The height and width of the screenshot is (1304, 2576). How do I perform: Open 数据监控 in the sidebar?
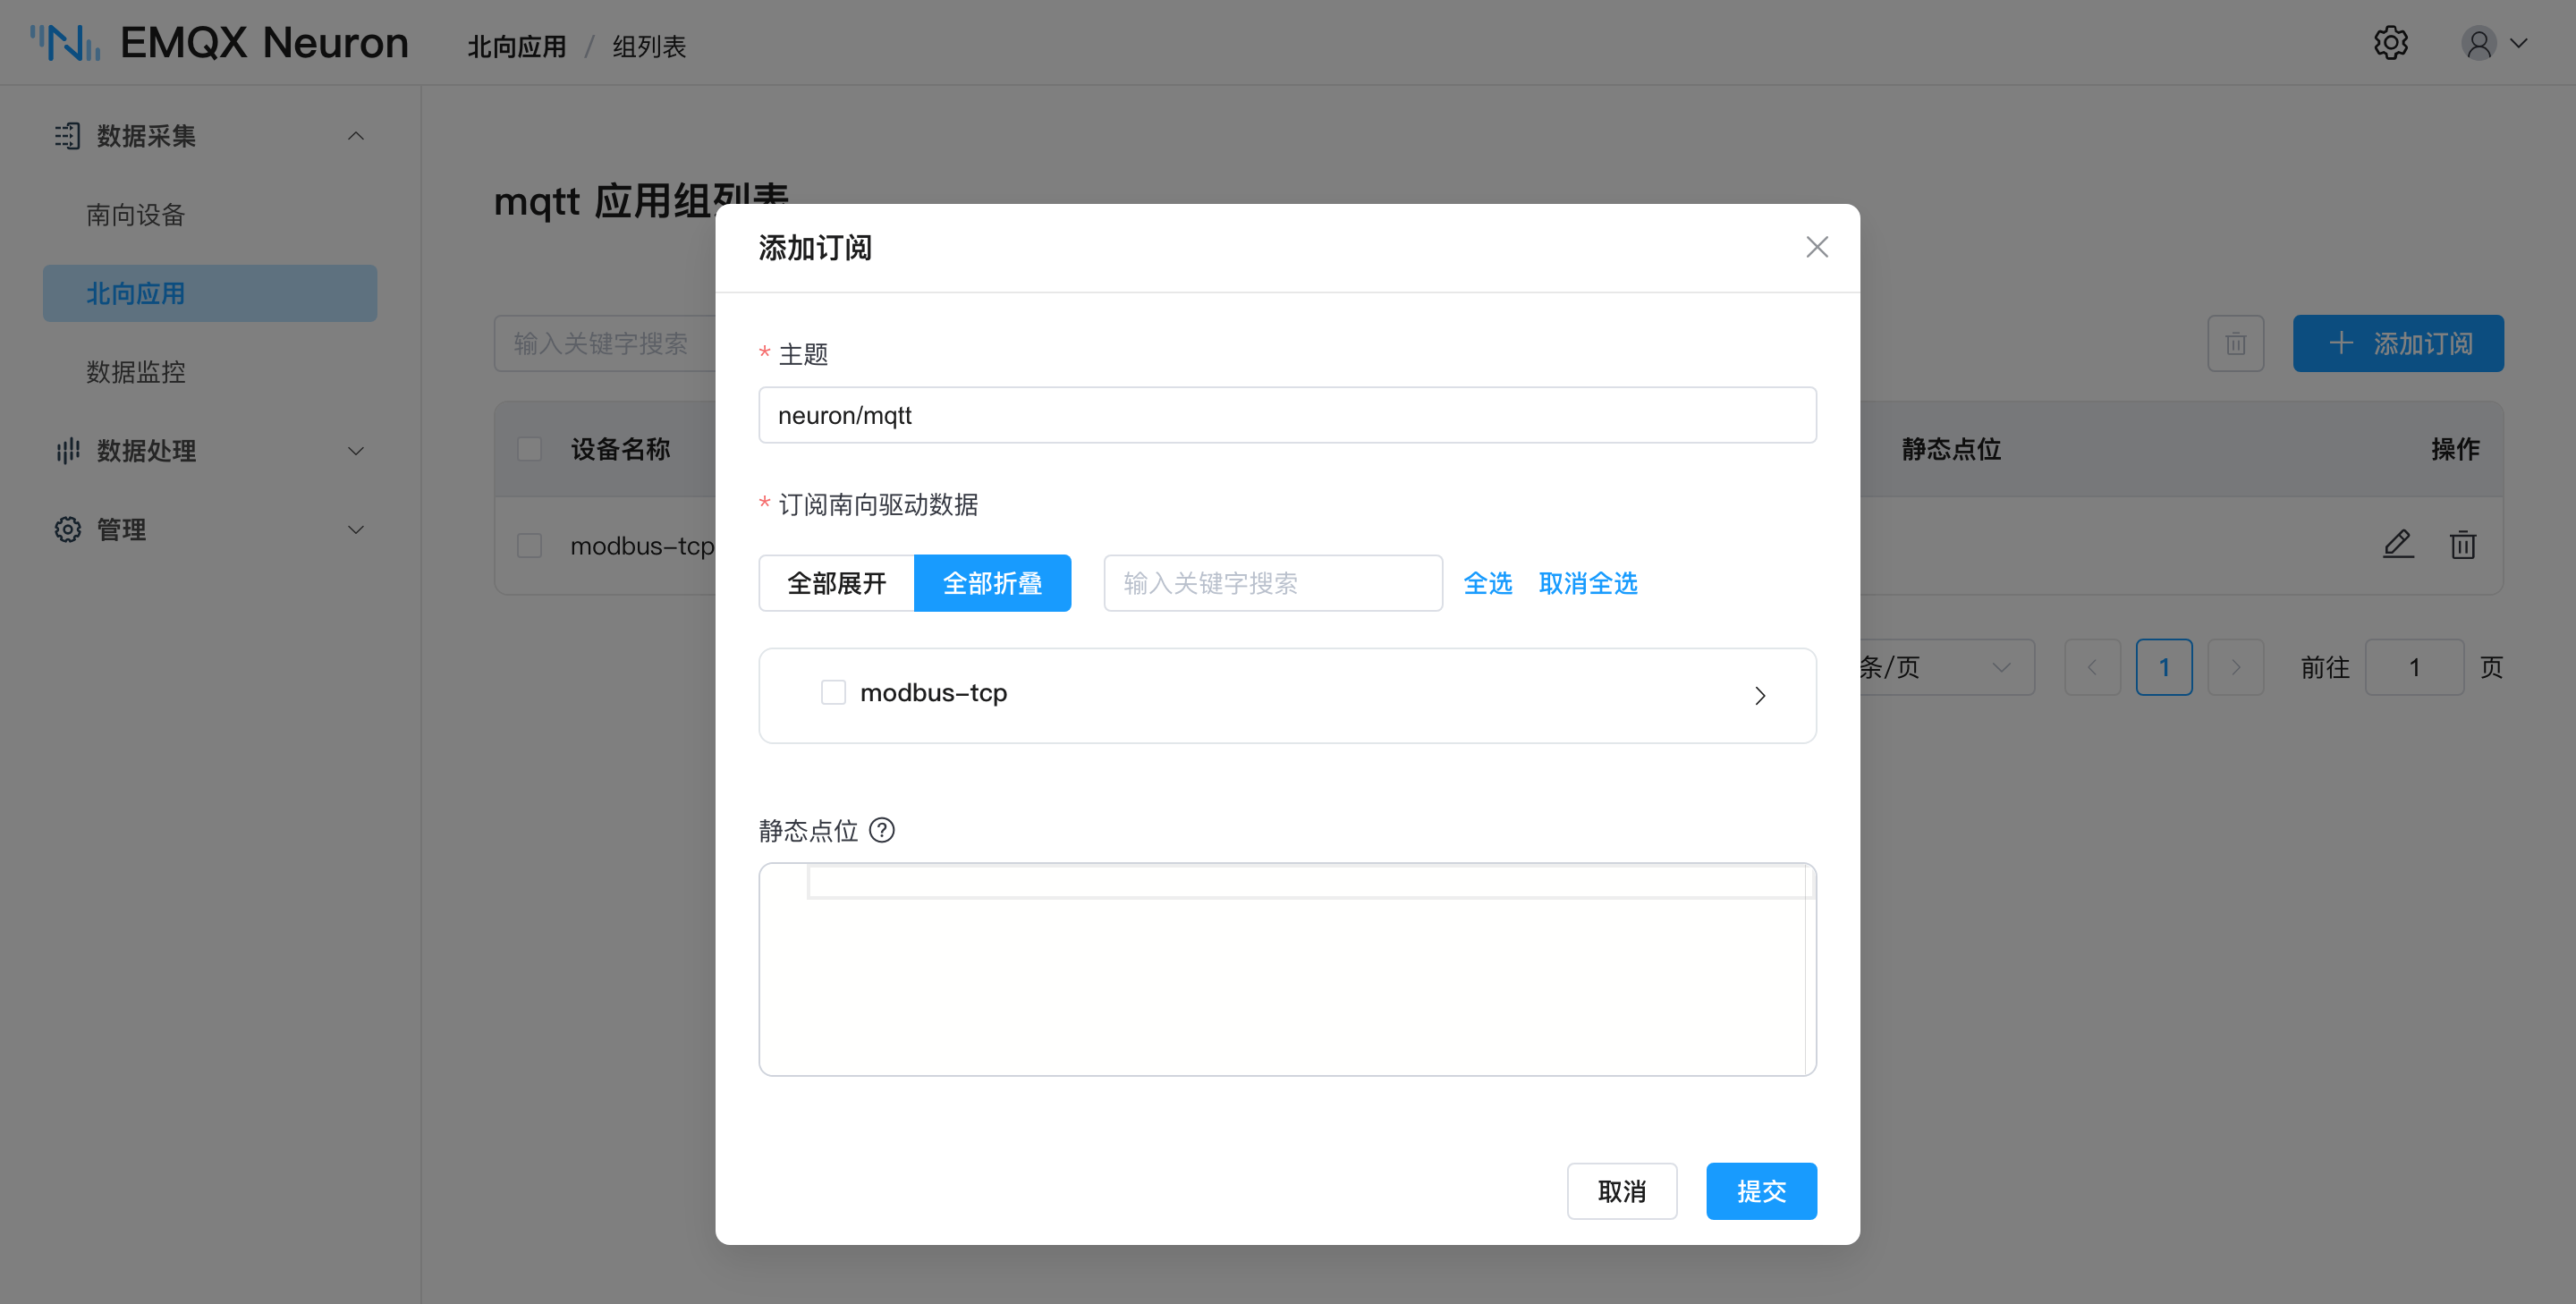point(135,372)
